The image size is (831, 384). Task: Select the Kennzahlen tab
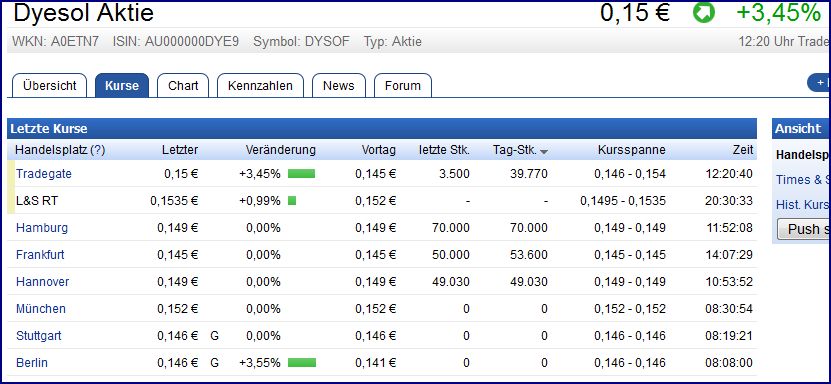tap(260, 86)
